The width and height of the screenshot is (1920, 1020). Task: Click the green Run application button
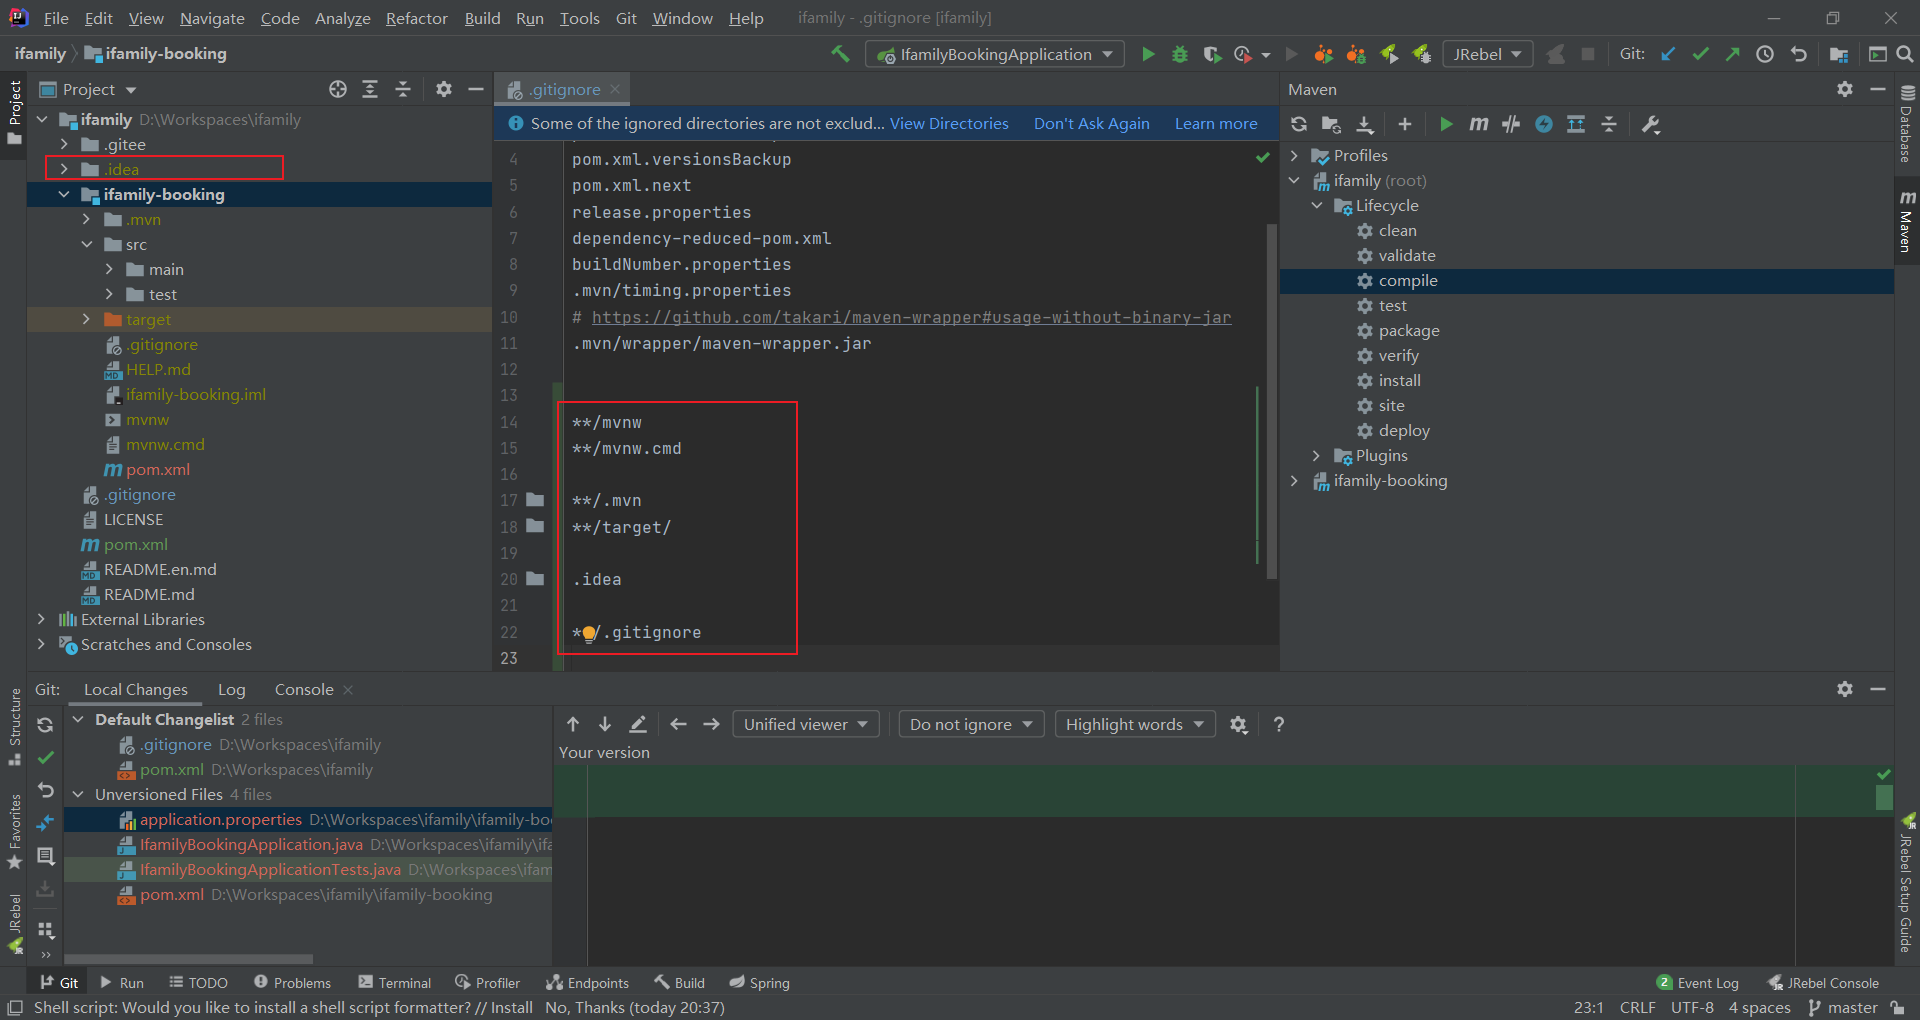click(x=1148, y=54)
